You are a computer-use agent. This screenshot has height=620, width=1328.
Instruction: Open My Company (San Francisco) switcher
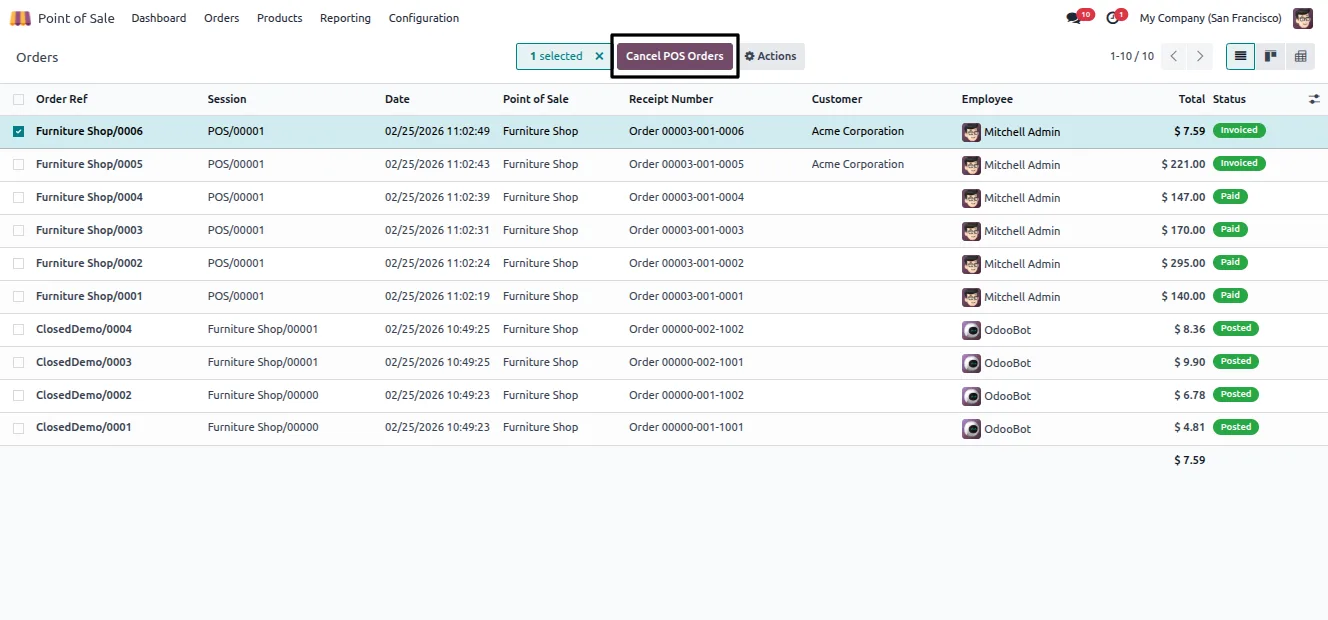1211,18
